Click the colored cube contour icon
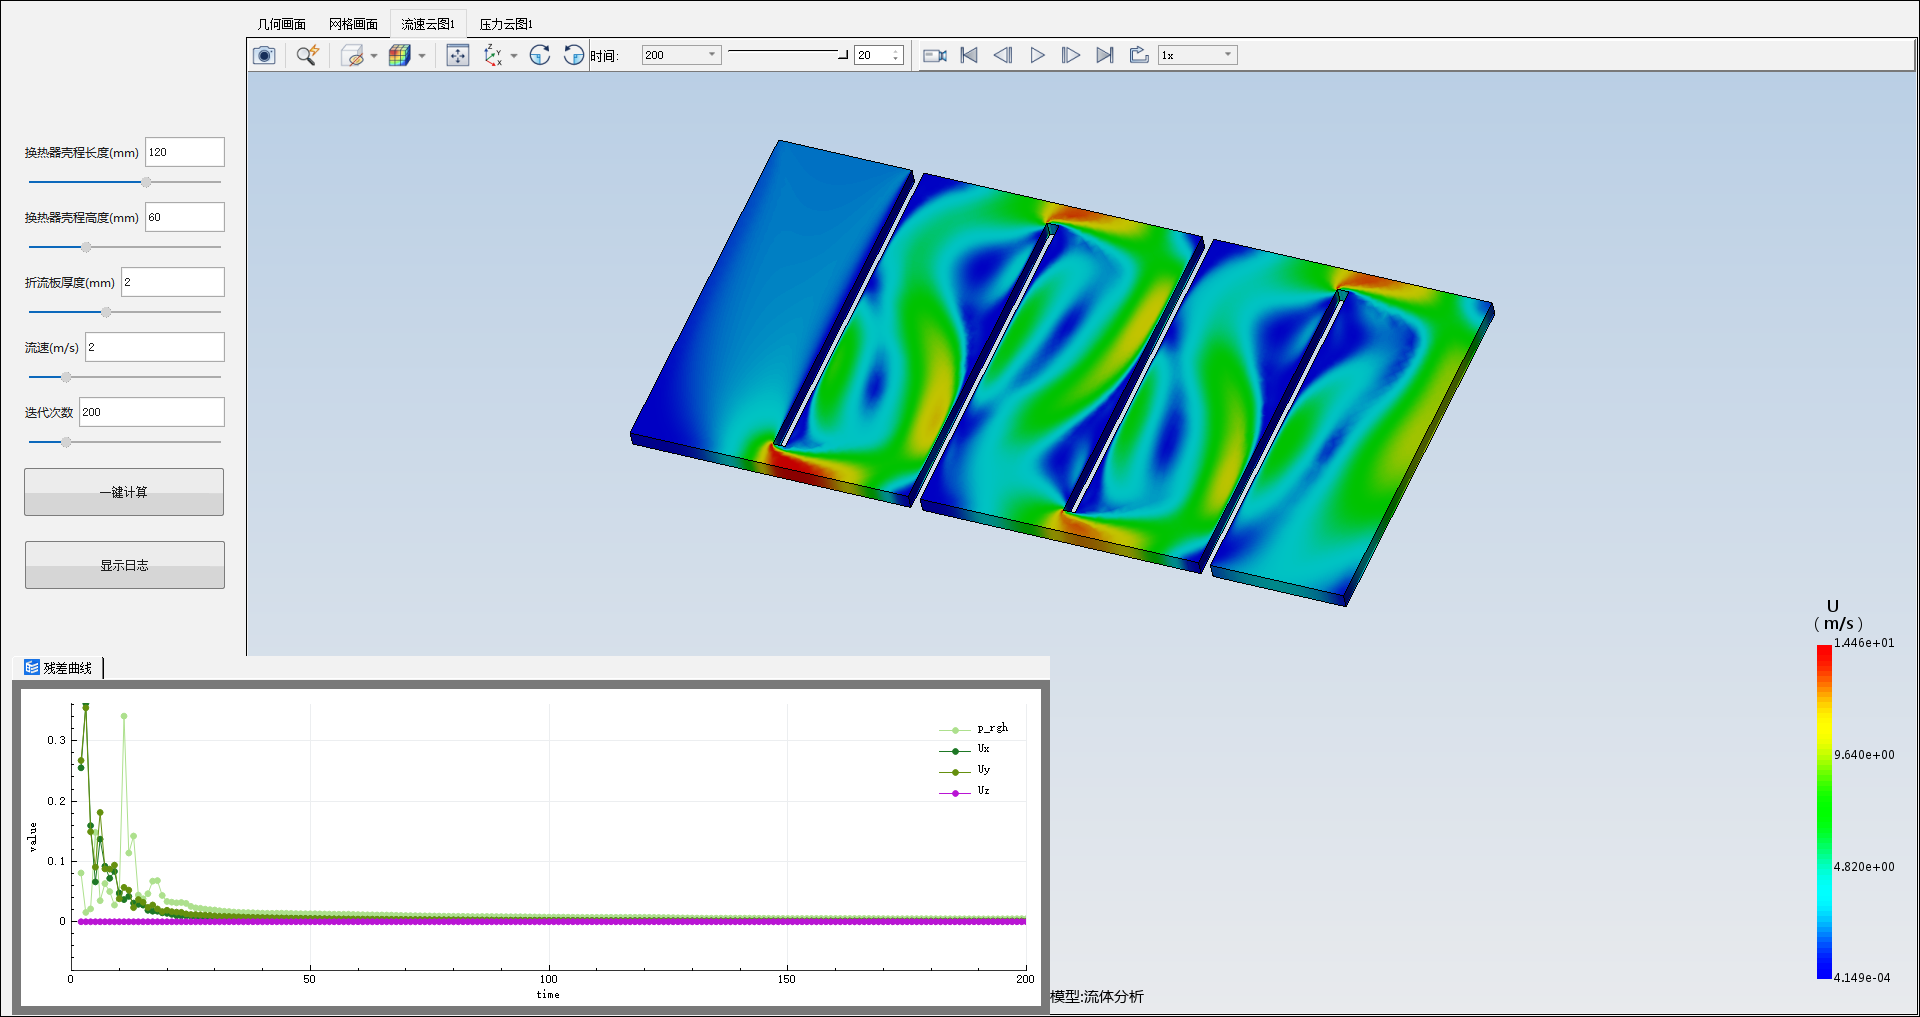This screenshot has height=1017, width=1920. [399, 55]
